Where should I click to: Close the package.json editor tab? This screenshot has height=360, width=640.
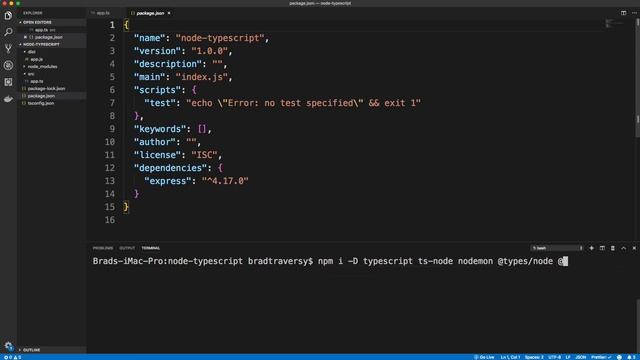coord(169,13)
